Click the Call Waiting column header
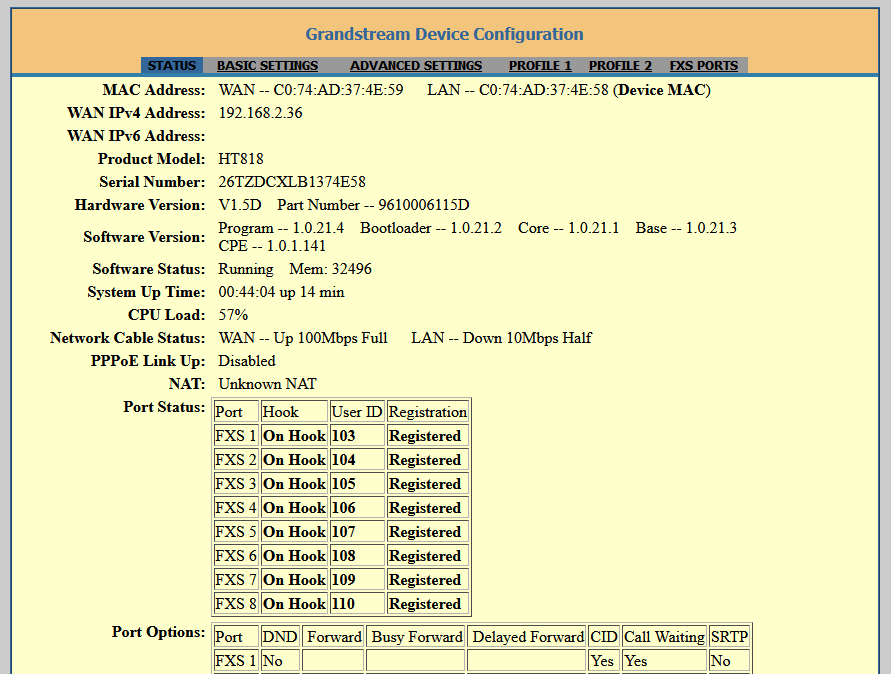Screen dimensions: 891x674 click(x=663, y=637)
